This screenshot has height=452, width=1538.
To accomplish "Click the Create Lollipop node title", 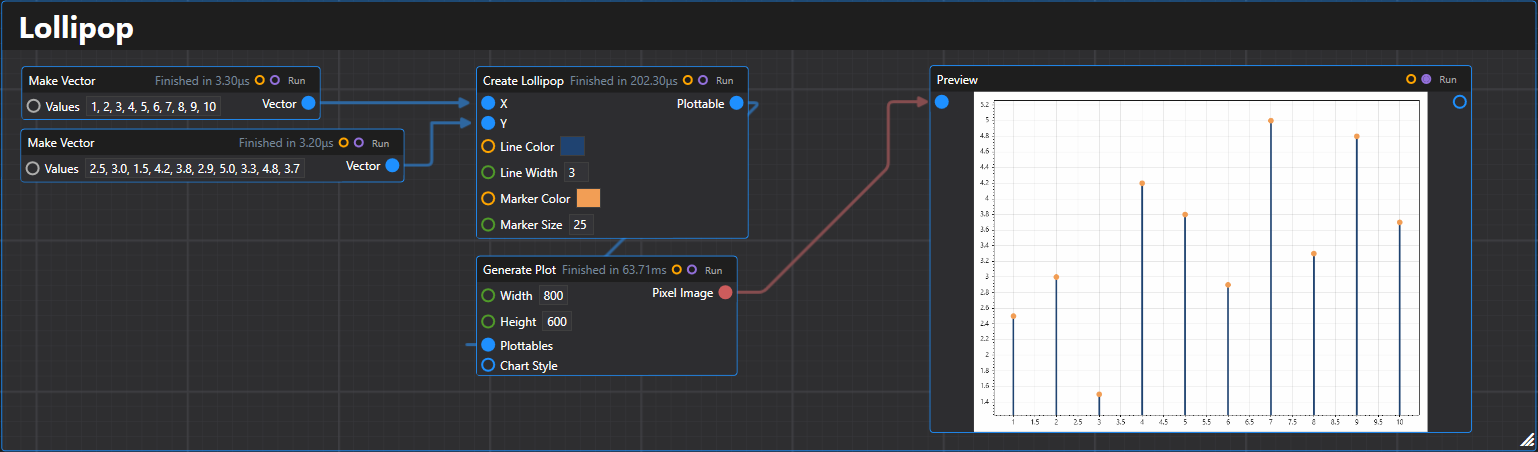I will pos(523,80).
